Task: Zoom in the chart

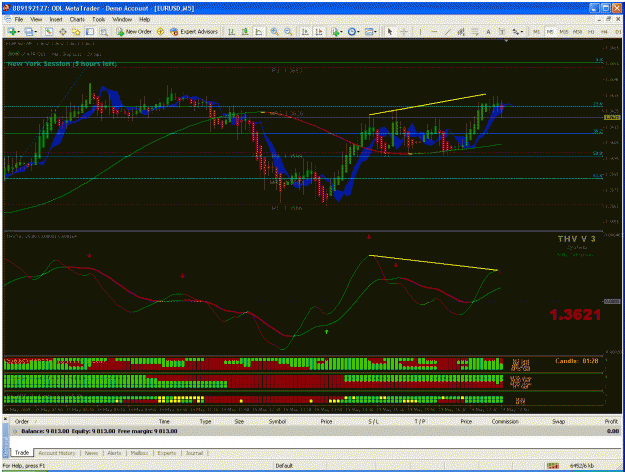Action: [274, 31]
